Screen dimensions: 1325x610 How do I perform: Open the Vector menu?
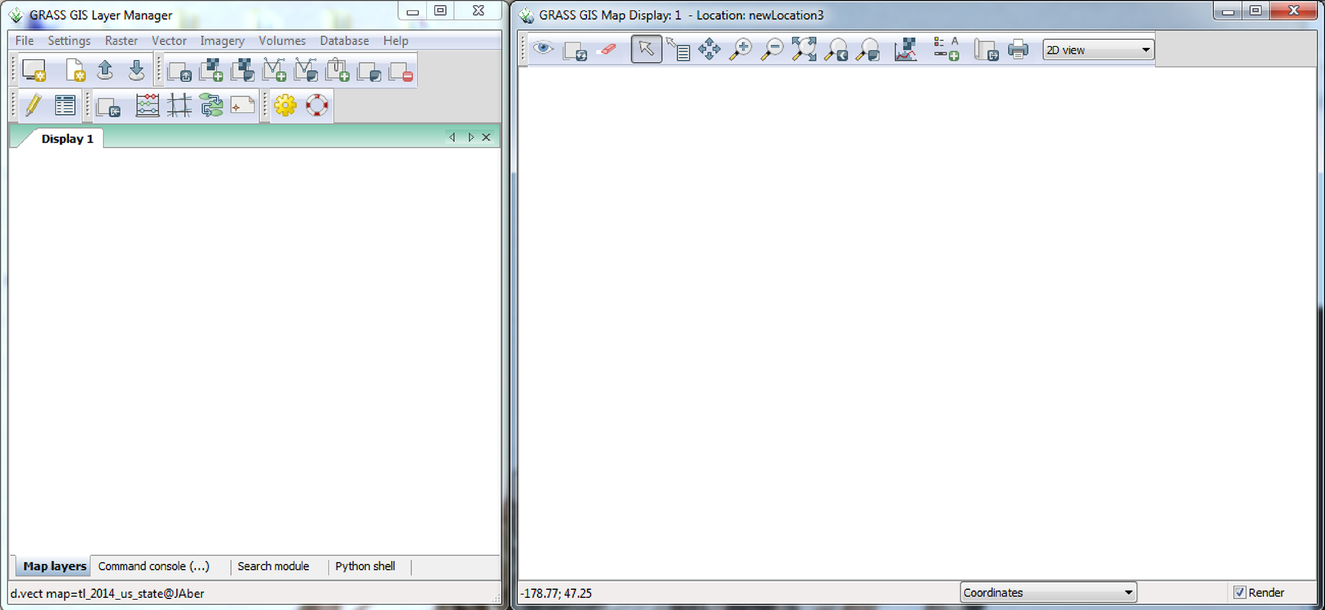point(169,41)
